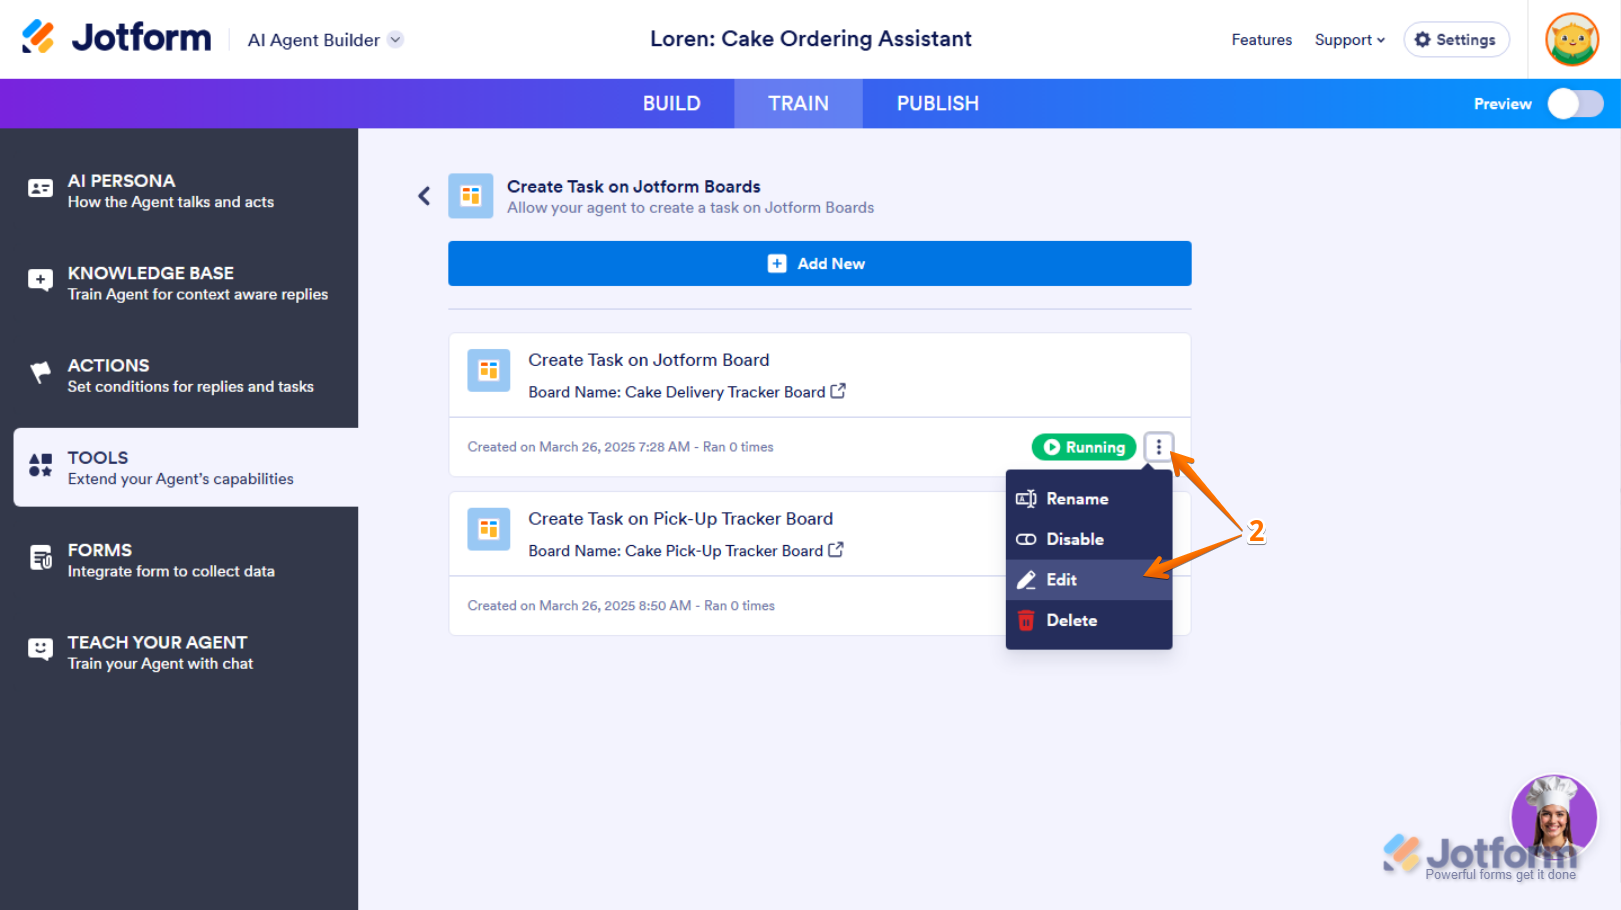The height and width of the screenshot is (910, 1621).
Task: Click the AI Persona sidebar icon
Action: 41,189
